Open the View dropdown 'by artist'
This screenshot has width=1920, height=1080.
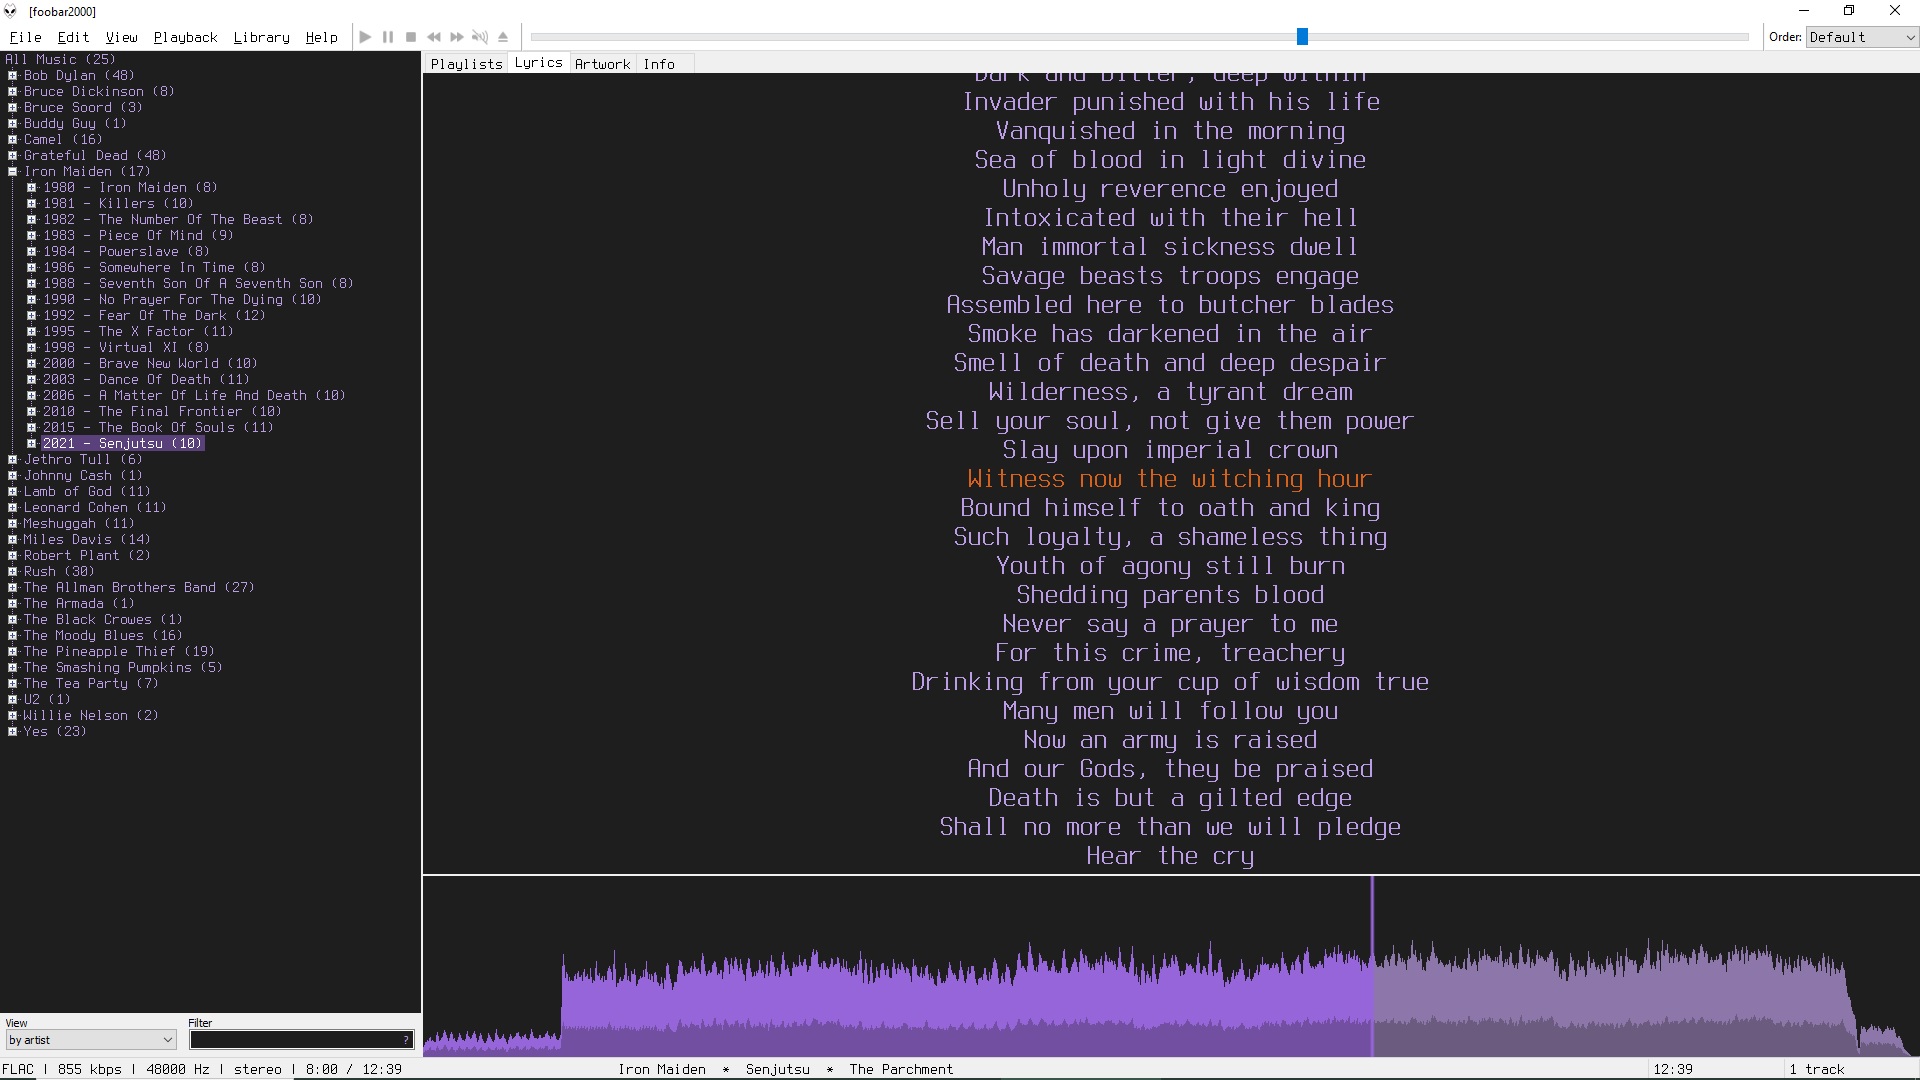tap(90, 1040)
